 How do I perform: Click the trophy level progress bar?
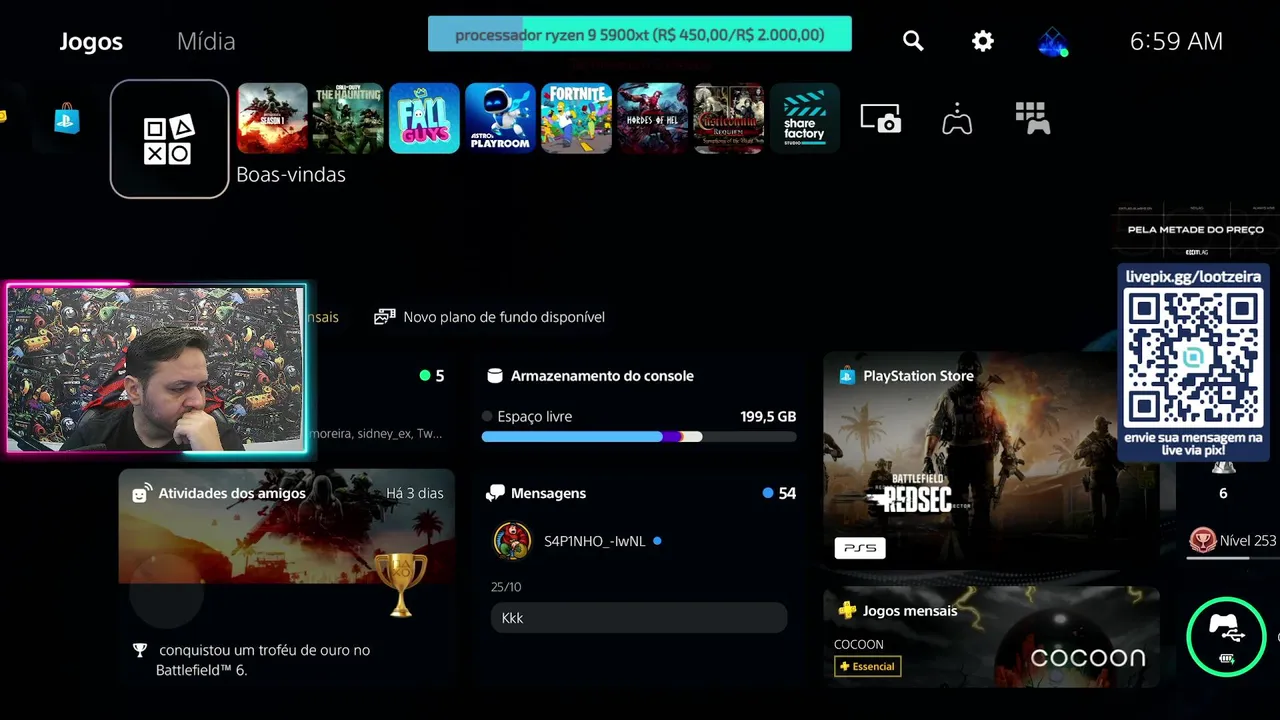(1232, 558)
